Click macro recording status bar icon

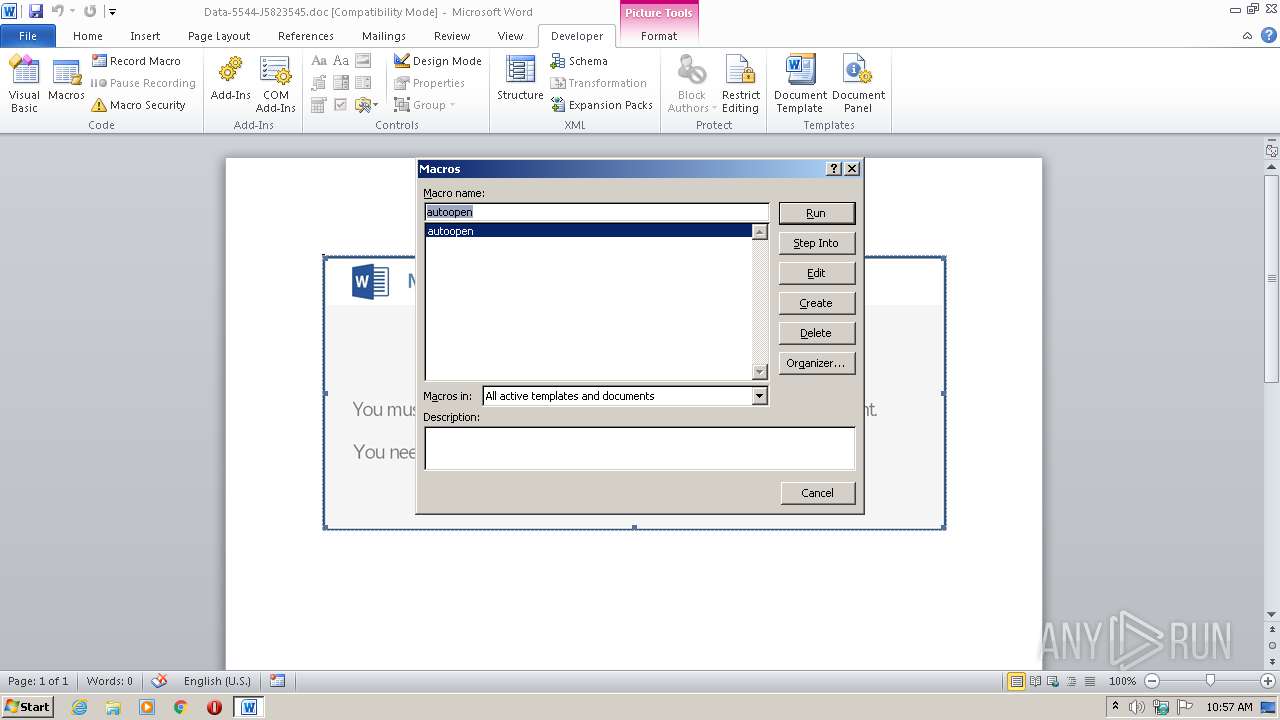277,681
